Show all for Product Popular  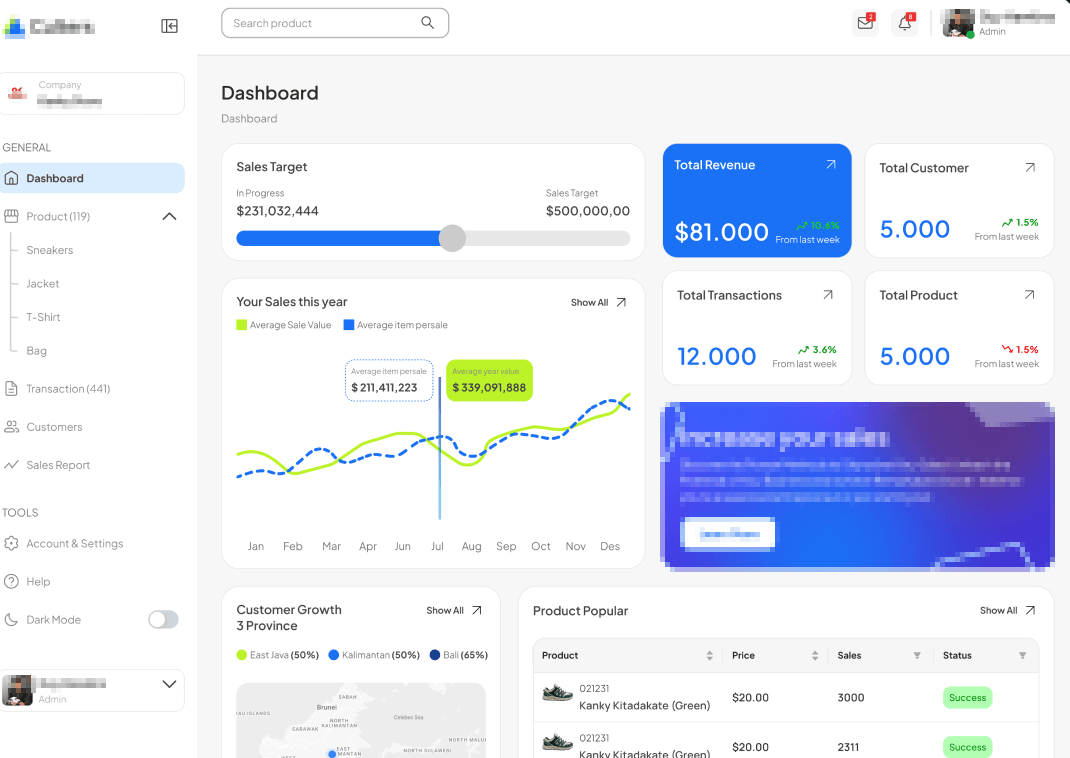point(1007,610)
